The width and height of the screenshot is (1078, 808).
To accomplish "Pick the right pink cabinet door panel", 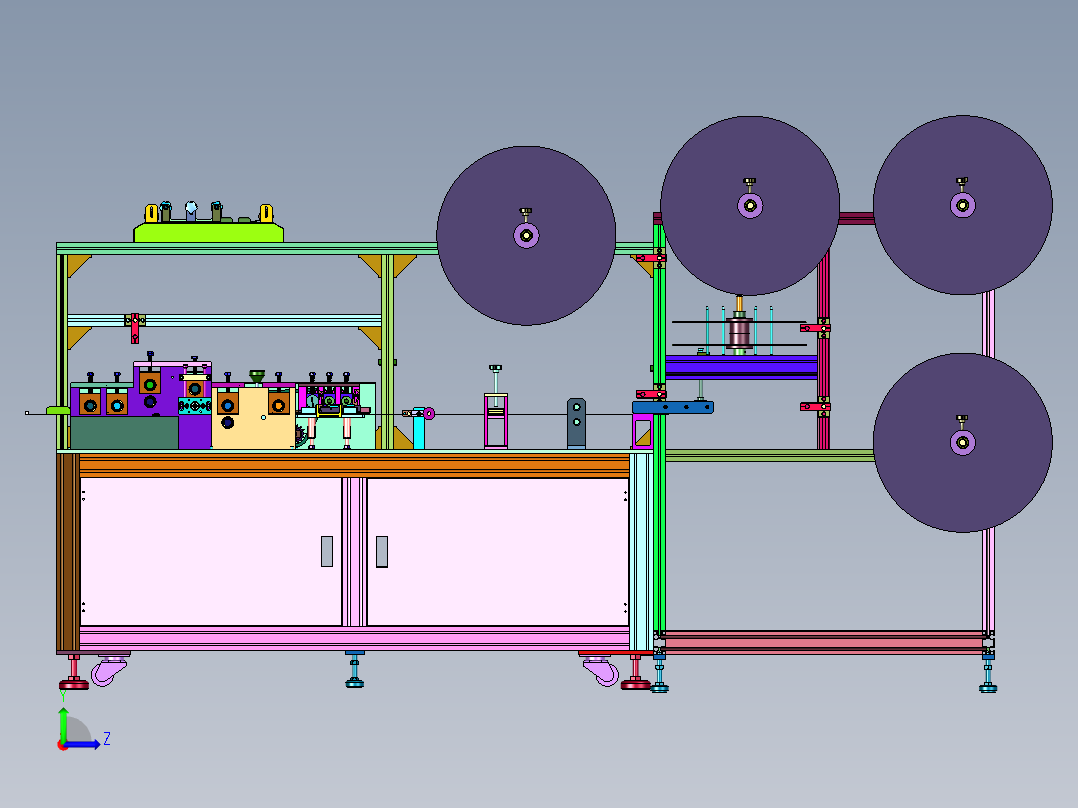I will click(x=498, y=552).
